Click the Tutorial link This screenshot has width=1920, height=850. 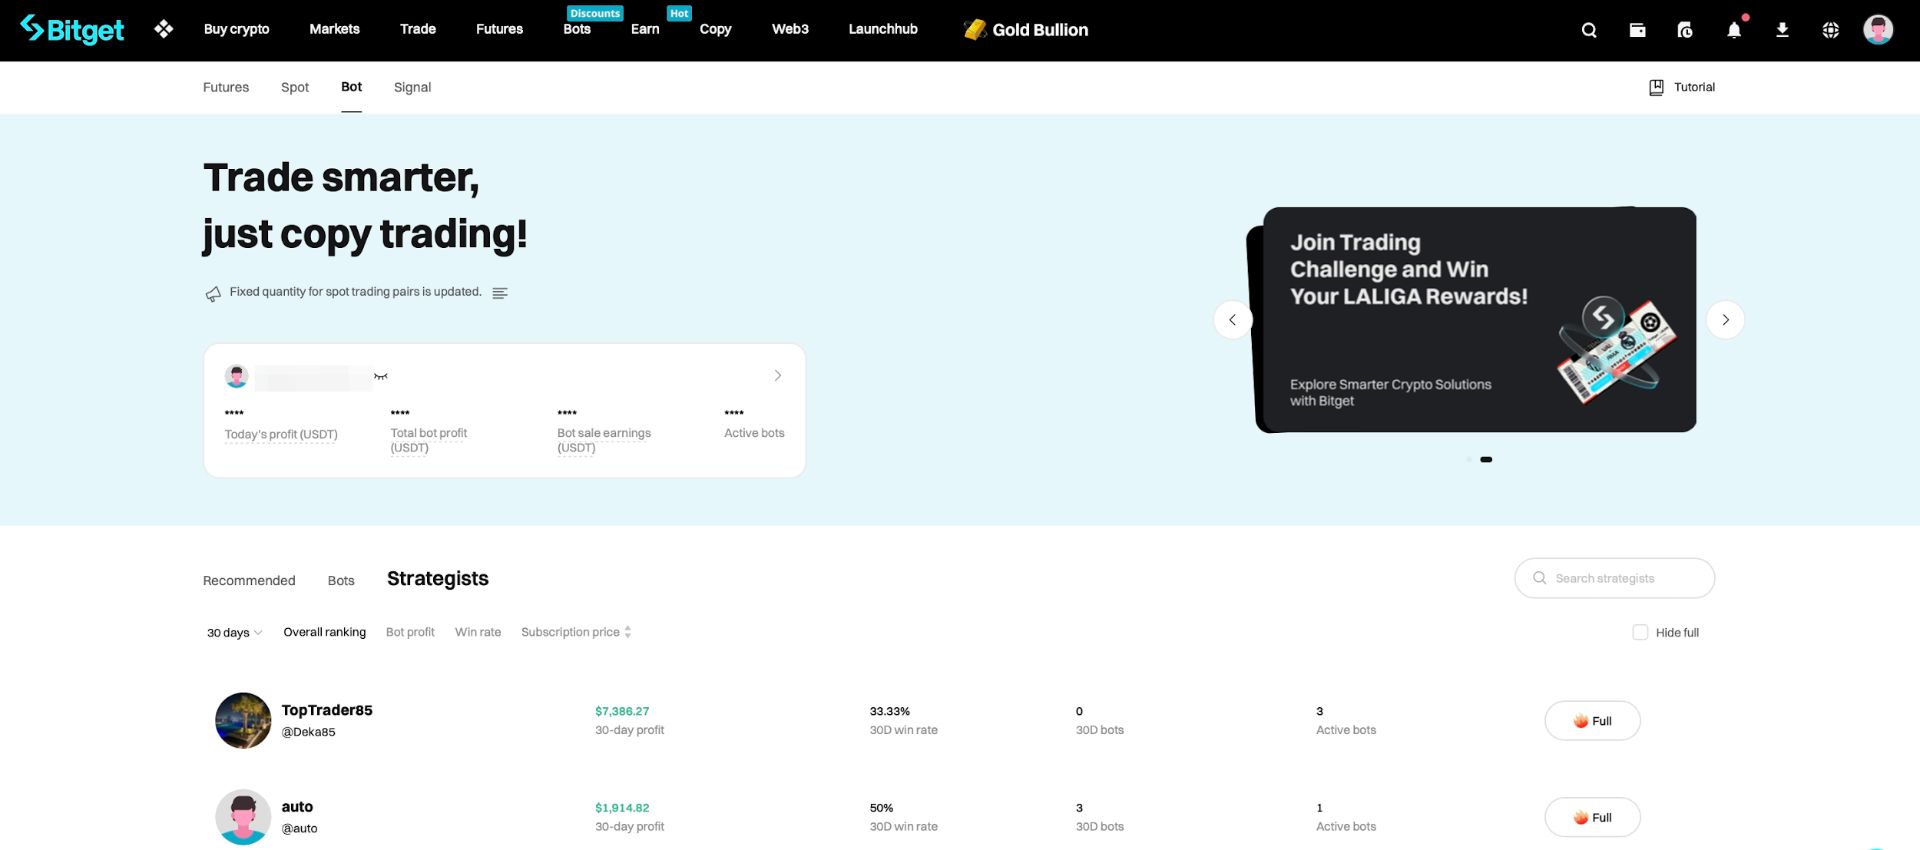pos(1694,87)
